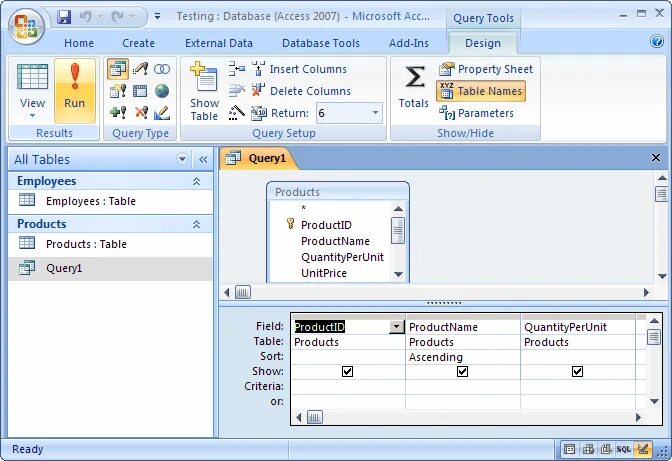The image size is (672, 461).
Task: Choose the Append query type
Action: [117, 113]
